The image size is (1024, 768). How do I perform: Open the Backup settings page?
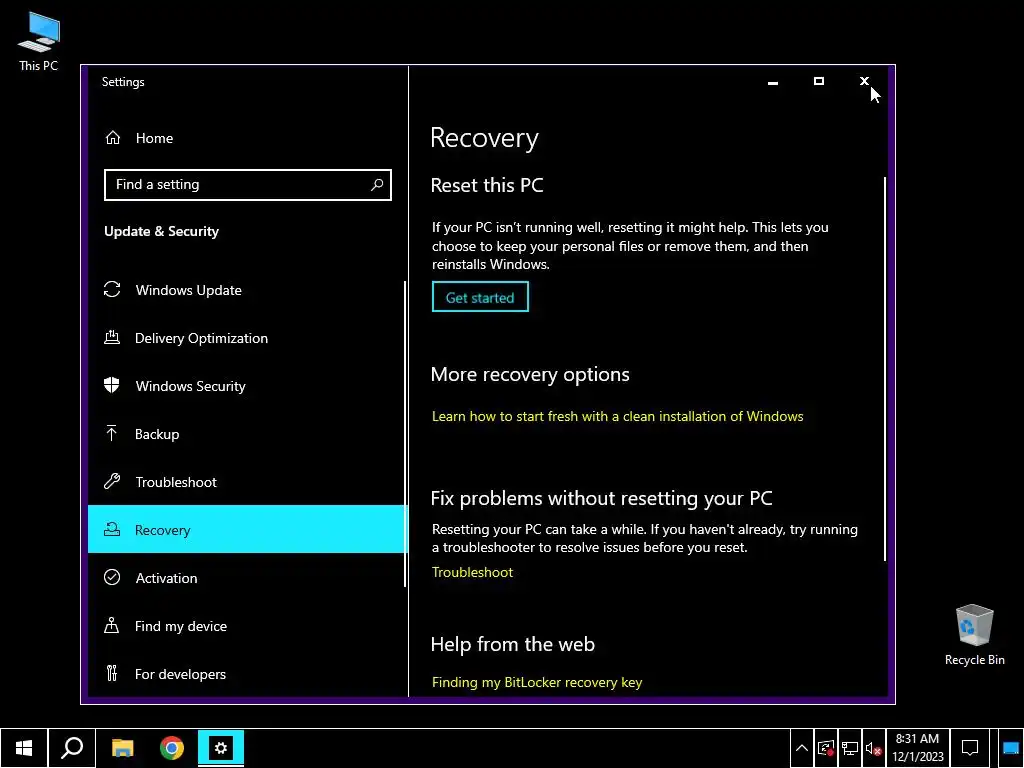[247, 434]
